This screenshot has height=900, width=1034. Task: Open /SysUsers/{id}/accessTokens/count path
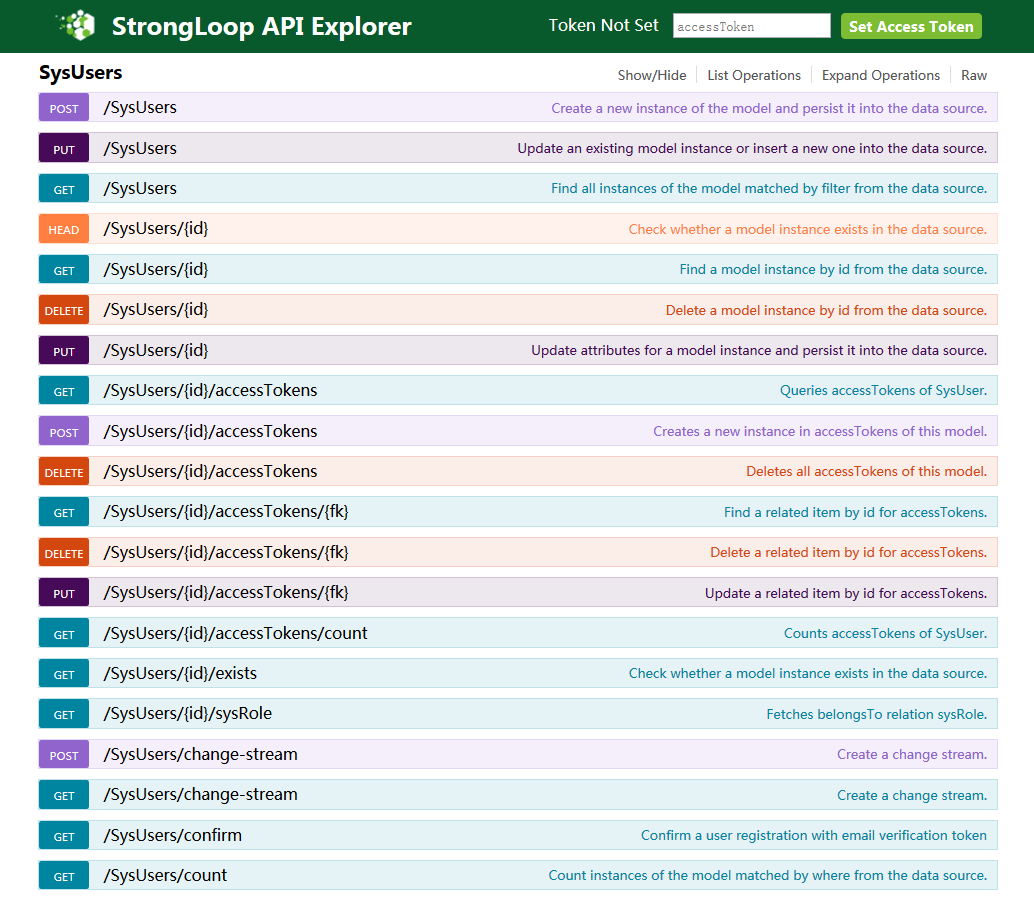click(x=235, y=633)
